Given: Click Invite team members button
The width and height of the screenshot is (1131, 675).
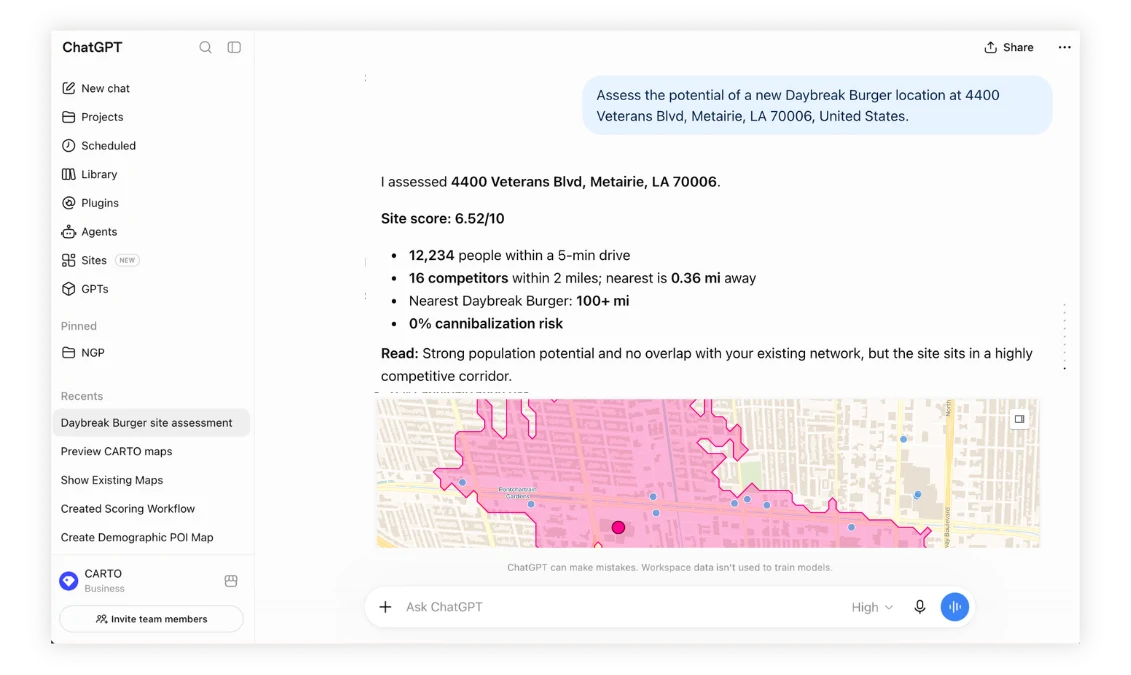Looking at the screenshot, I should tap(151, 619).
